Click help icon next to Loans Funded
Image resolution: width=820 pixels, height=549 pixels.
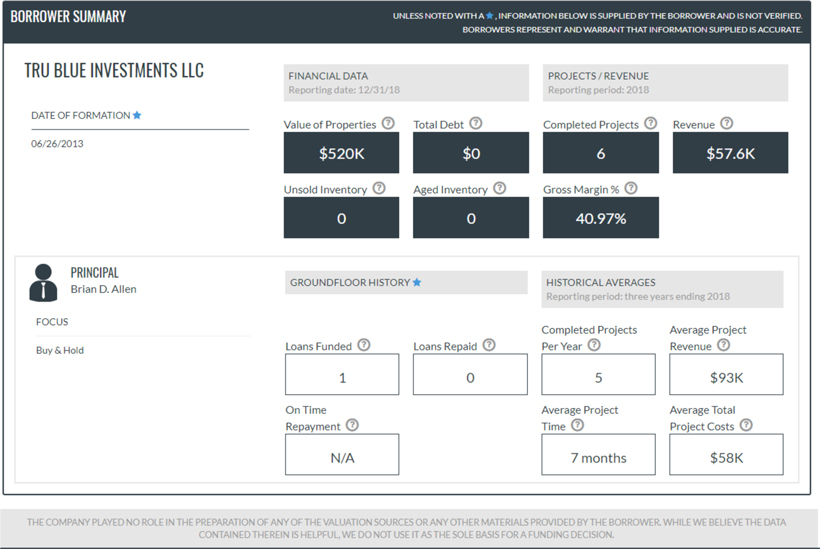coord(364,345)
